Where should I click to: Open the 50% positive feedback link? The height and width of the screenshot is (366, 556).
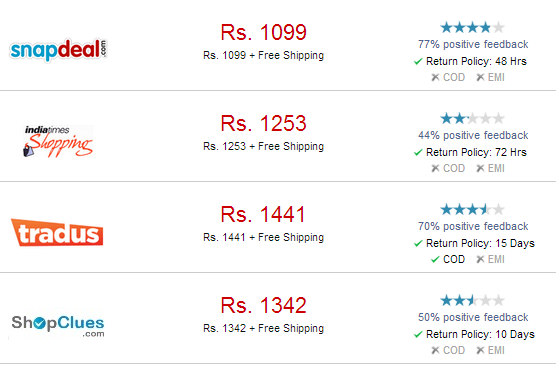(x=473, y=317)
